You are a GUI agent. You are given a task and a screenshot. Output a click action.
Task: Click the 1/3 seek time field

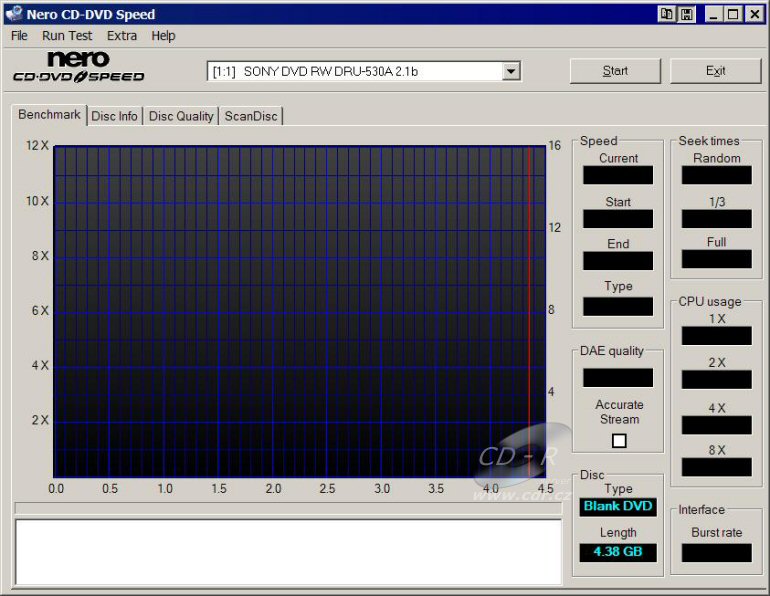[716, 218]
